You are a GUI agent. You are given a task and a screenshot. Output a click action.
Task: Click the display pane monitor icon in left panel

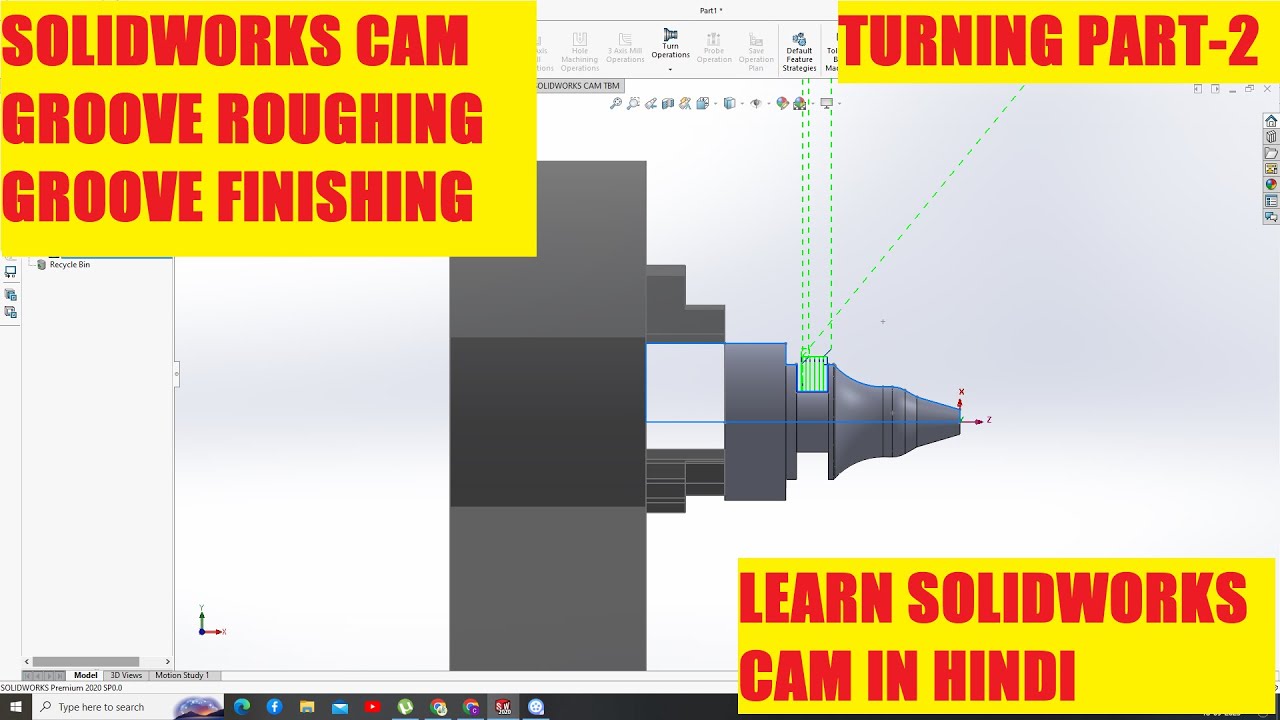[10, 272]
